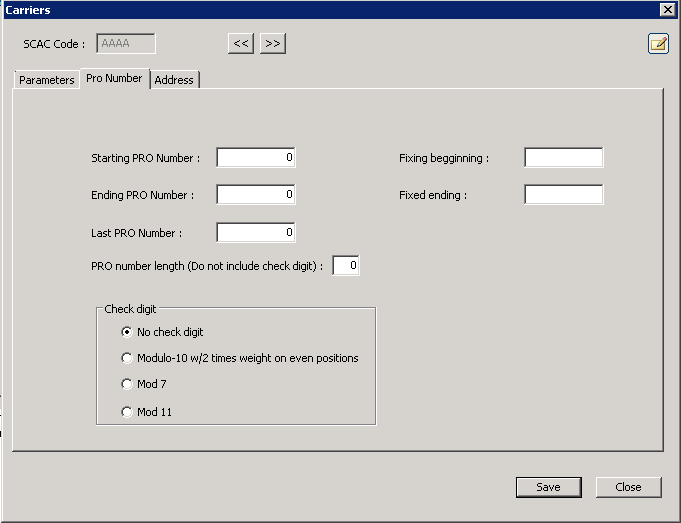
Task: Choose the Mod 11 check digit
Action: (126, 412)
